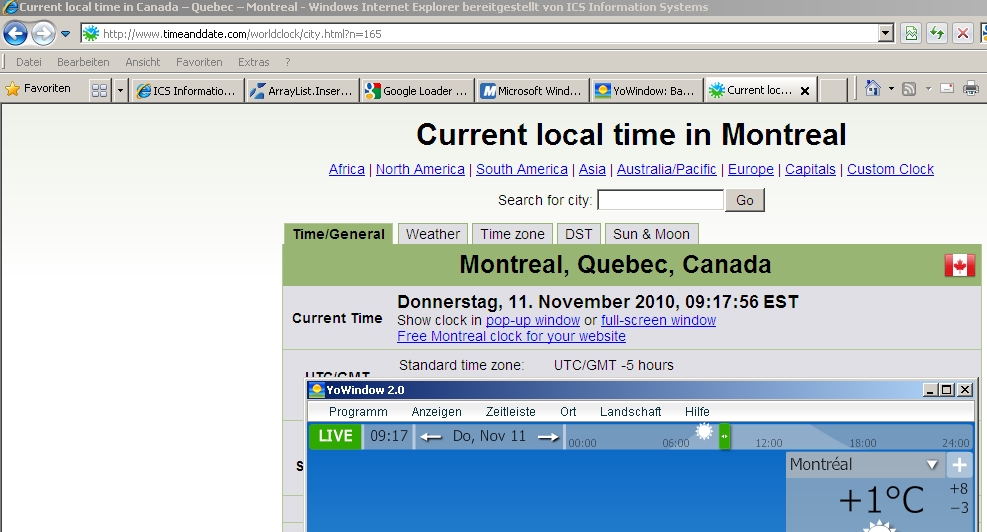This screenshot has width=987, height=532.
Task: Expand the address bar history dropdown
Action: click(886, 34)
